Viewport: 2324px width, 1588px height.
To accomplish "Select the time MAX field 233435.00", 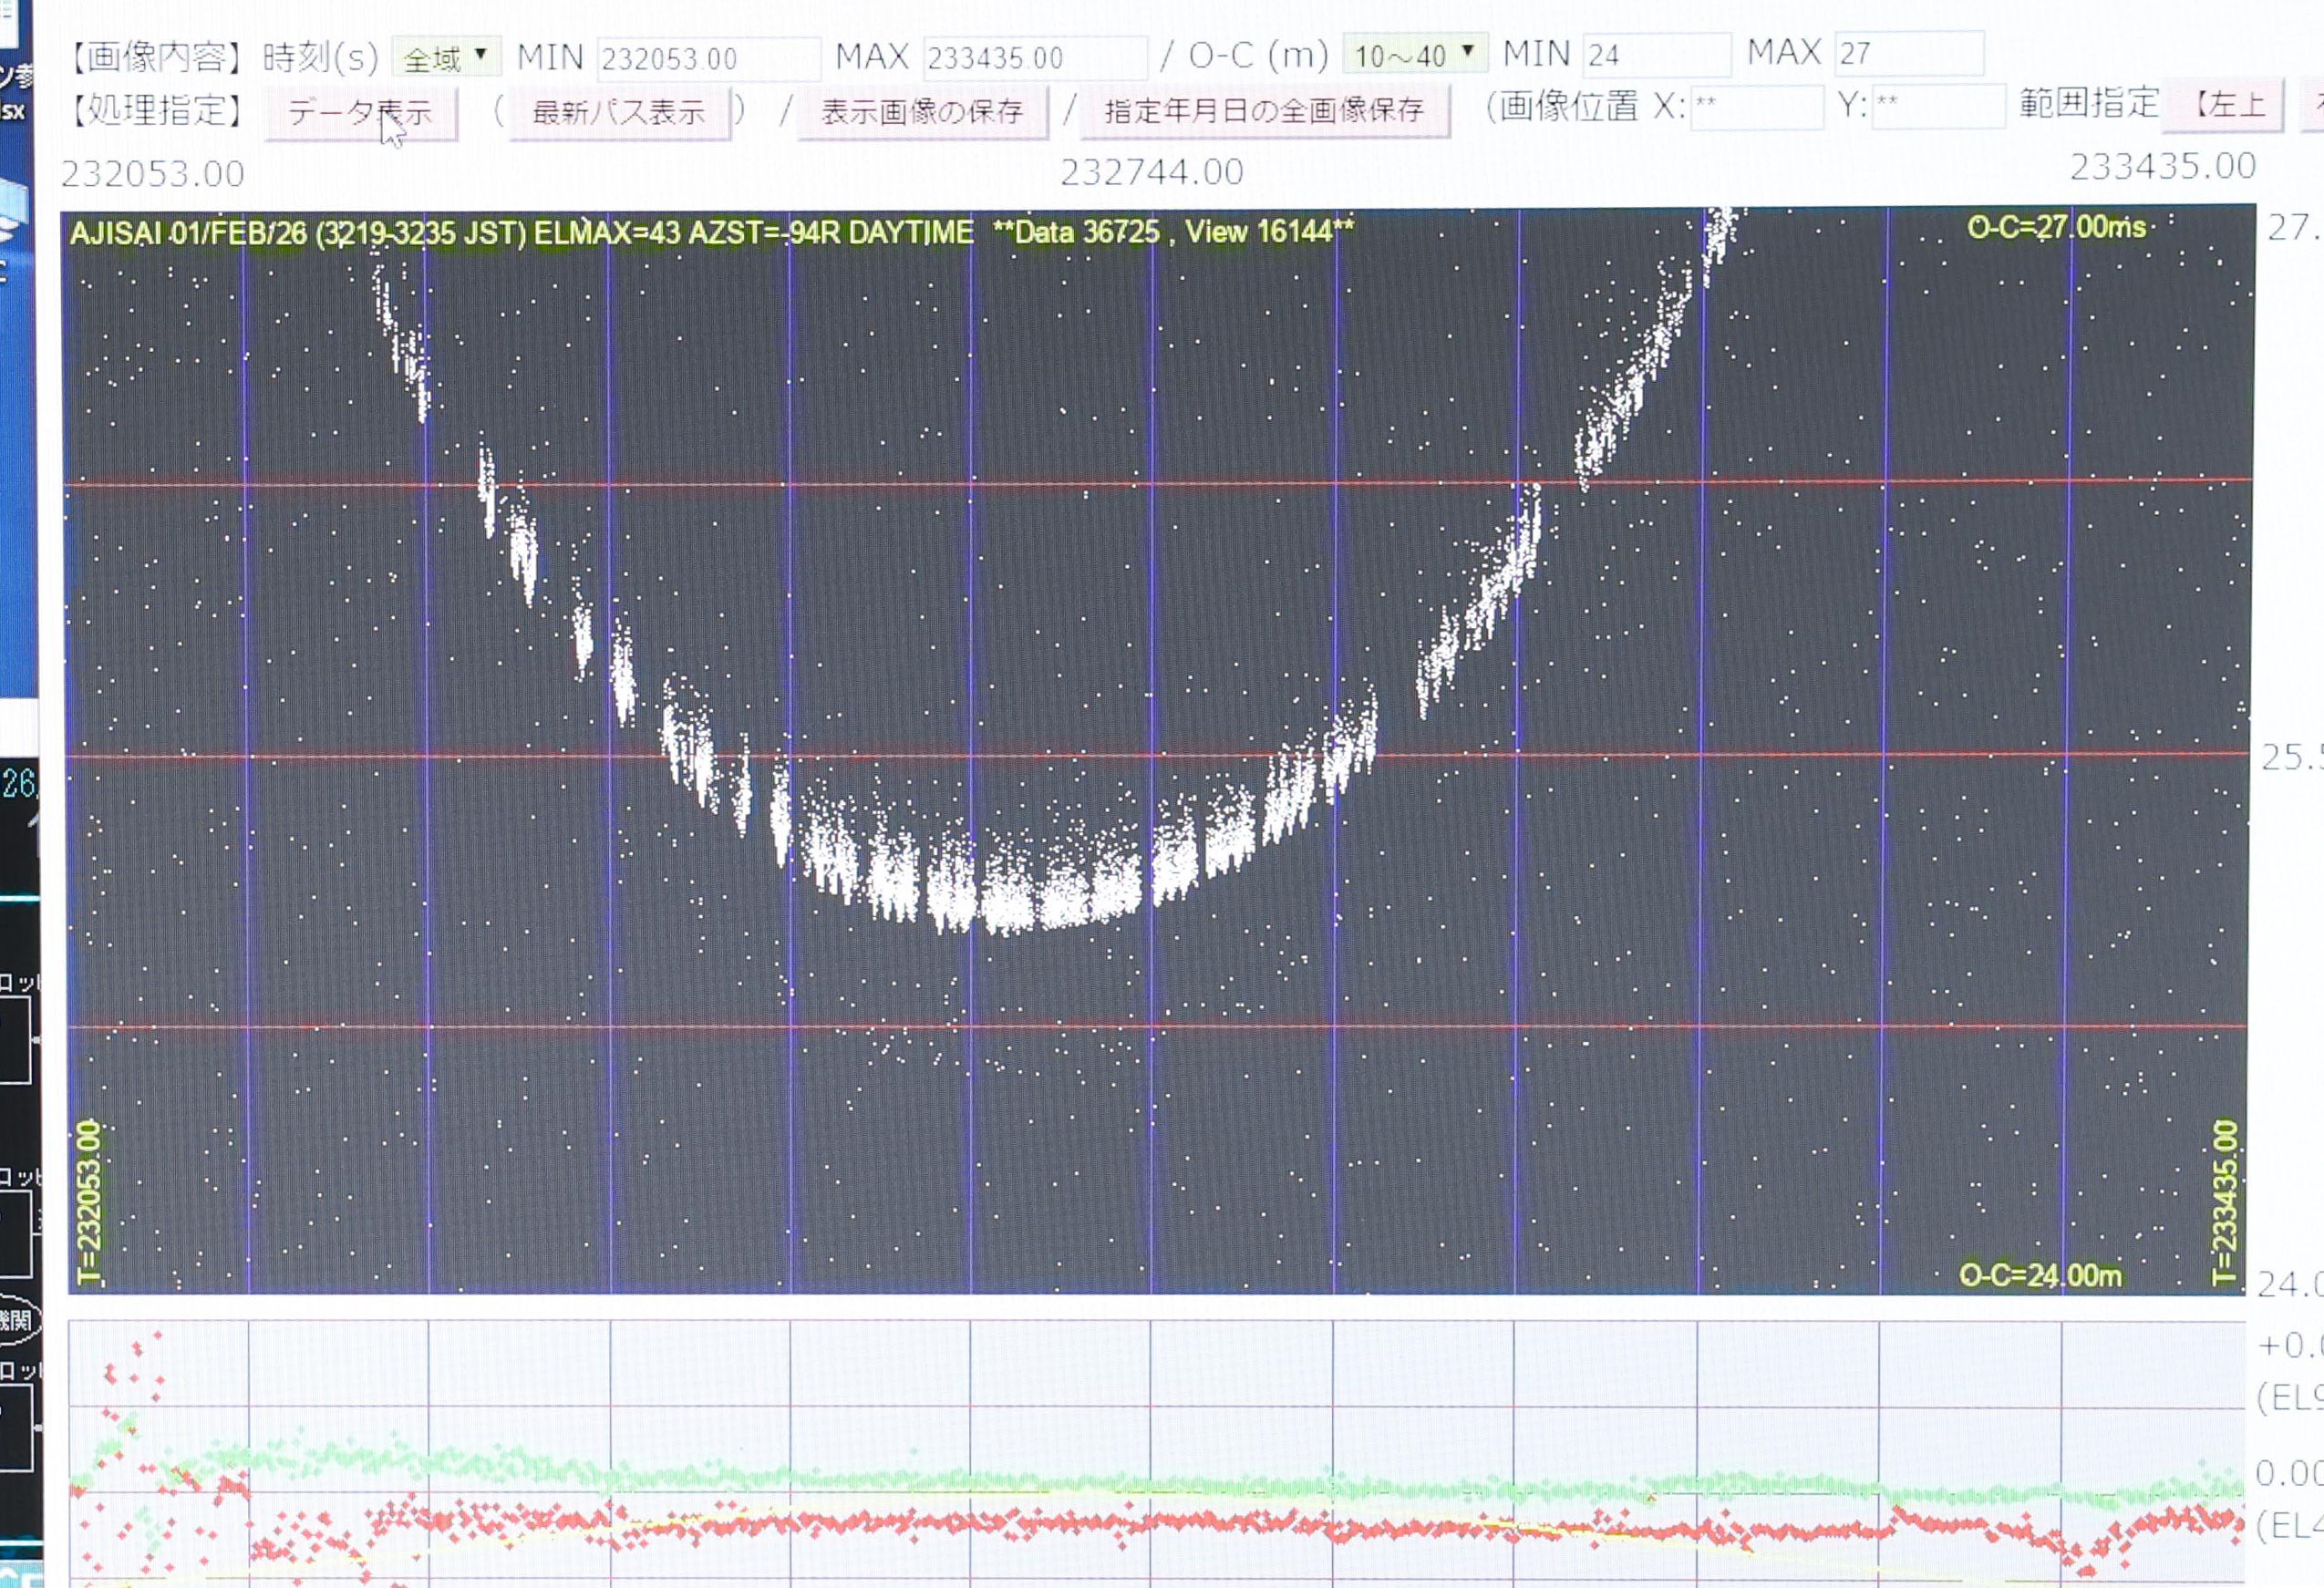I will [1035, 57].
